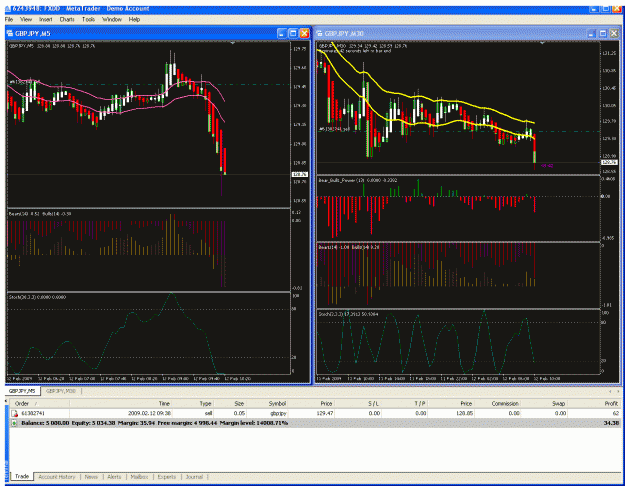
Task: Click the 34.38 total profit value
Action: (611, 423)
